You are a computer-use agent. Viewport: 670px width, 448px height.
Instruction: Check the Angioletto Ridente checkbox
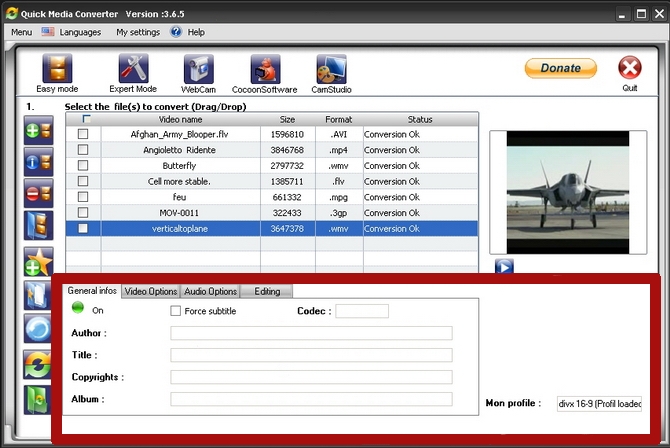(x=83, y=150)
